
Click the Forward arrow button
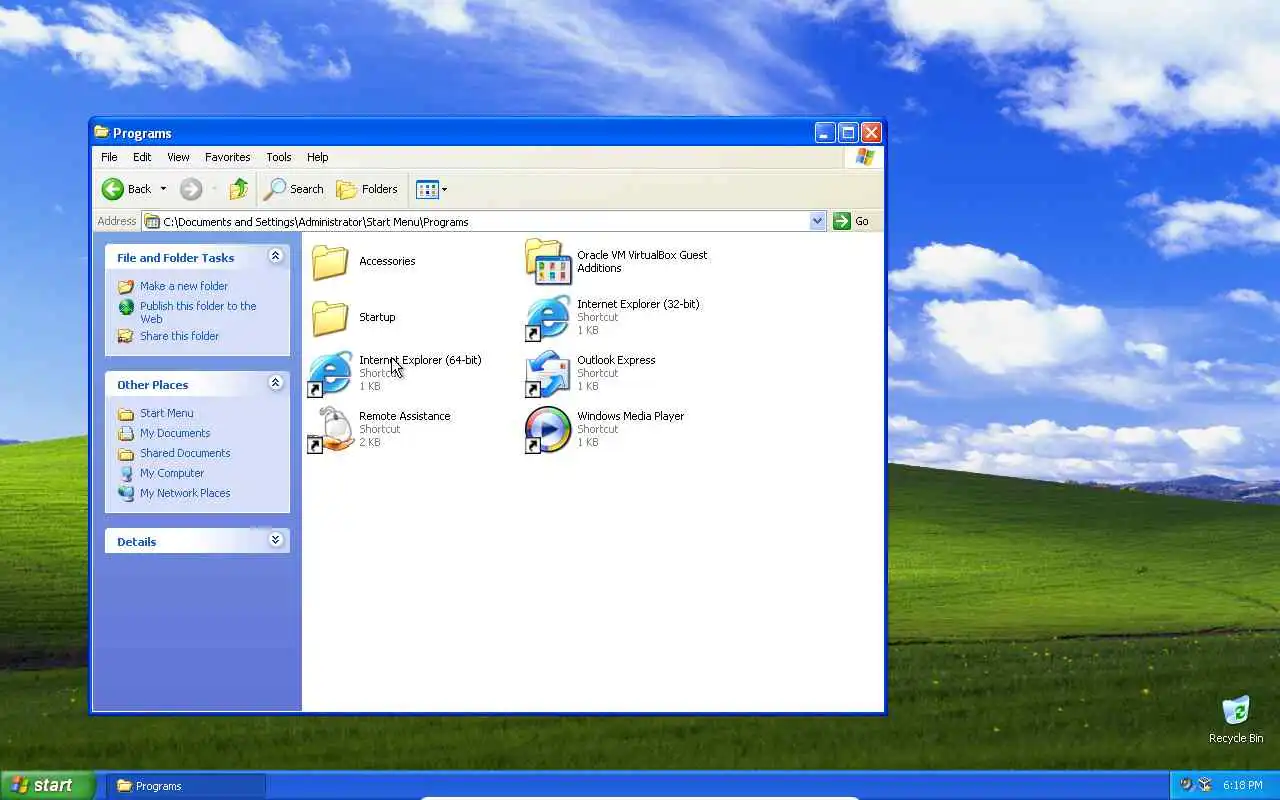(191, 189)
